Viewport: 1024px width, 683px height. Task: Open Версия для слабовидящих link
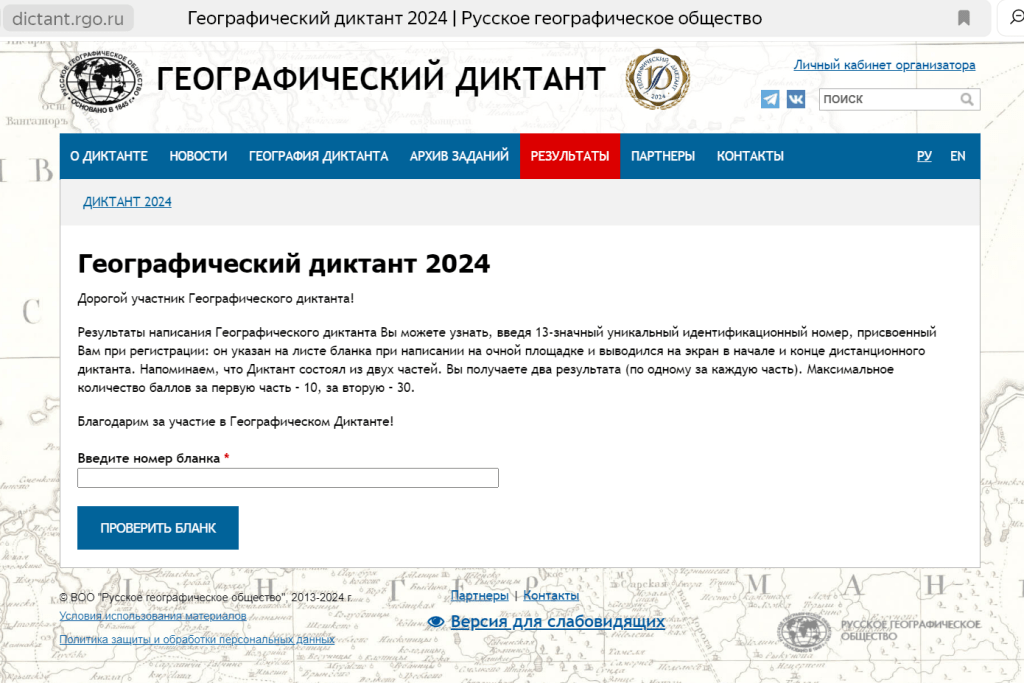(x=558, y=622)
